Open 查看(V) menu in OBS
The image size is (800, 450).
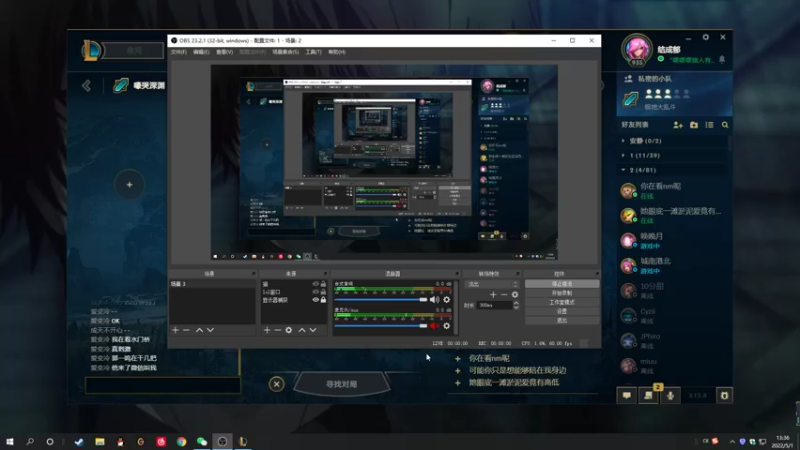click(224, 52)
